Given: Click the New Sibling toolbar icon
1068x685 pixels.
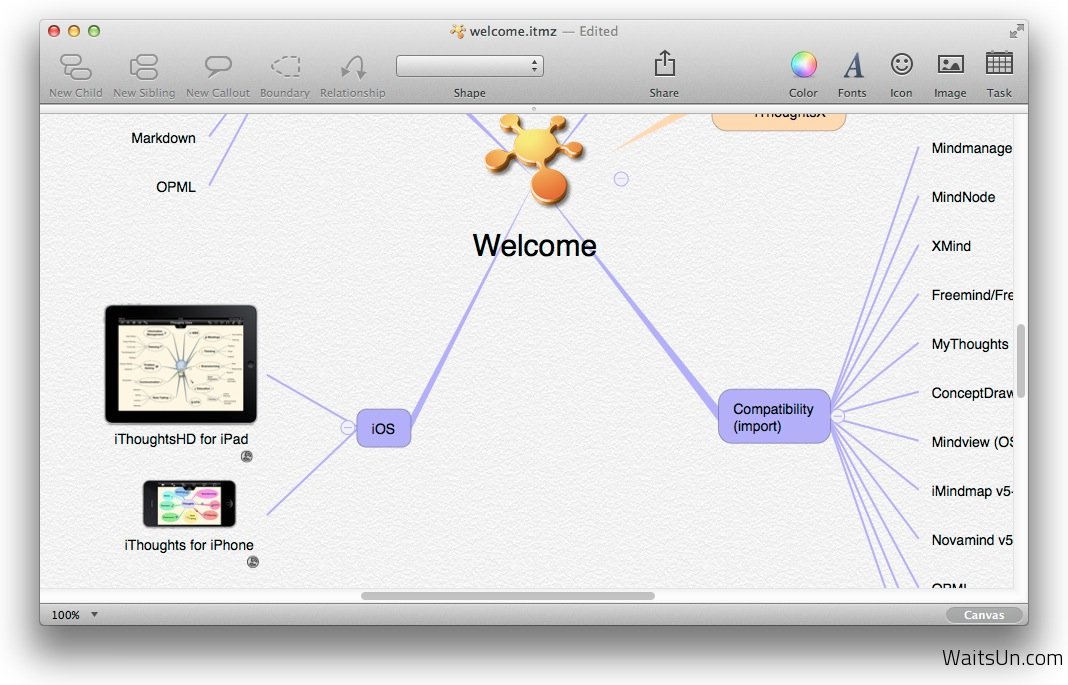Looking at the screenshot, I should [x=144, y=67].
